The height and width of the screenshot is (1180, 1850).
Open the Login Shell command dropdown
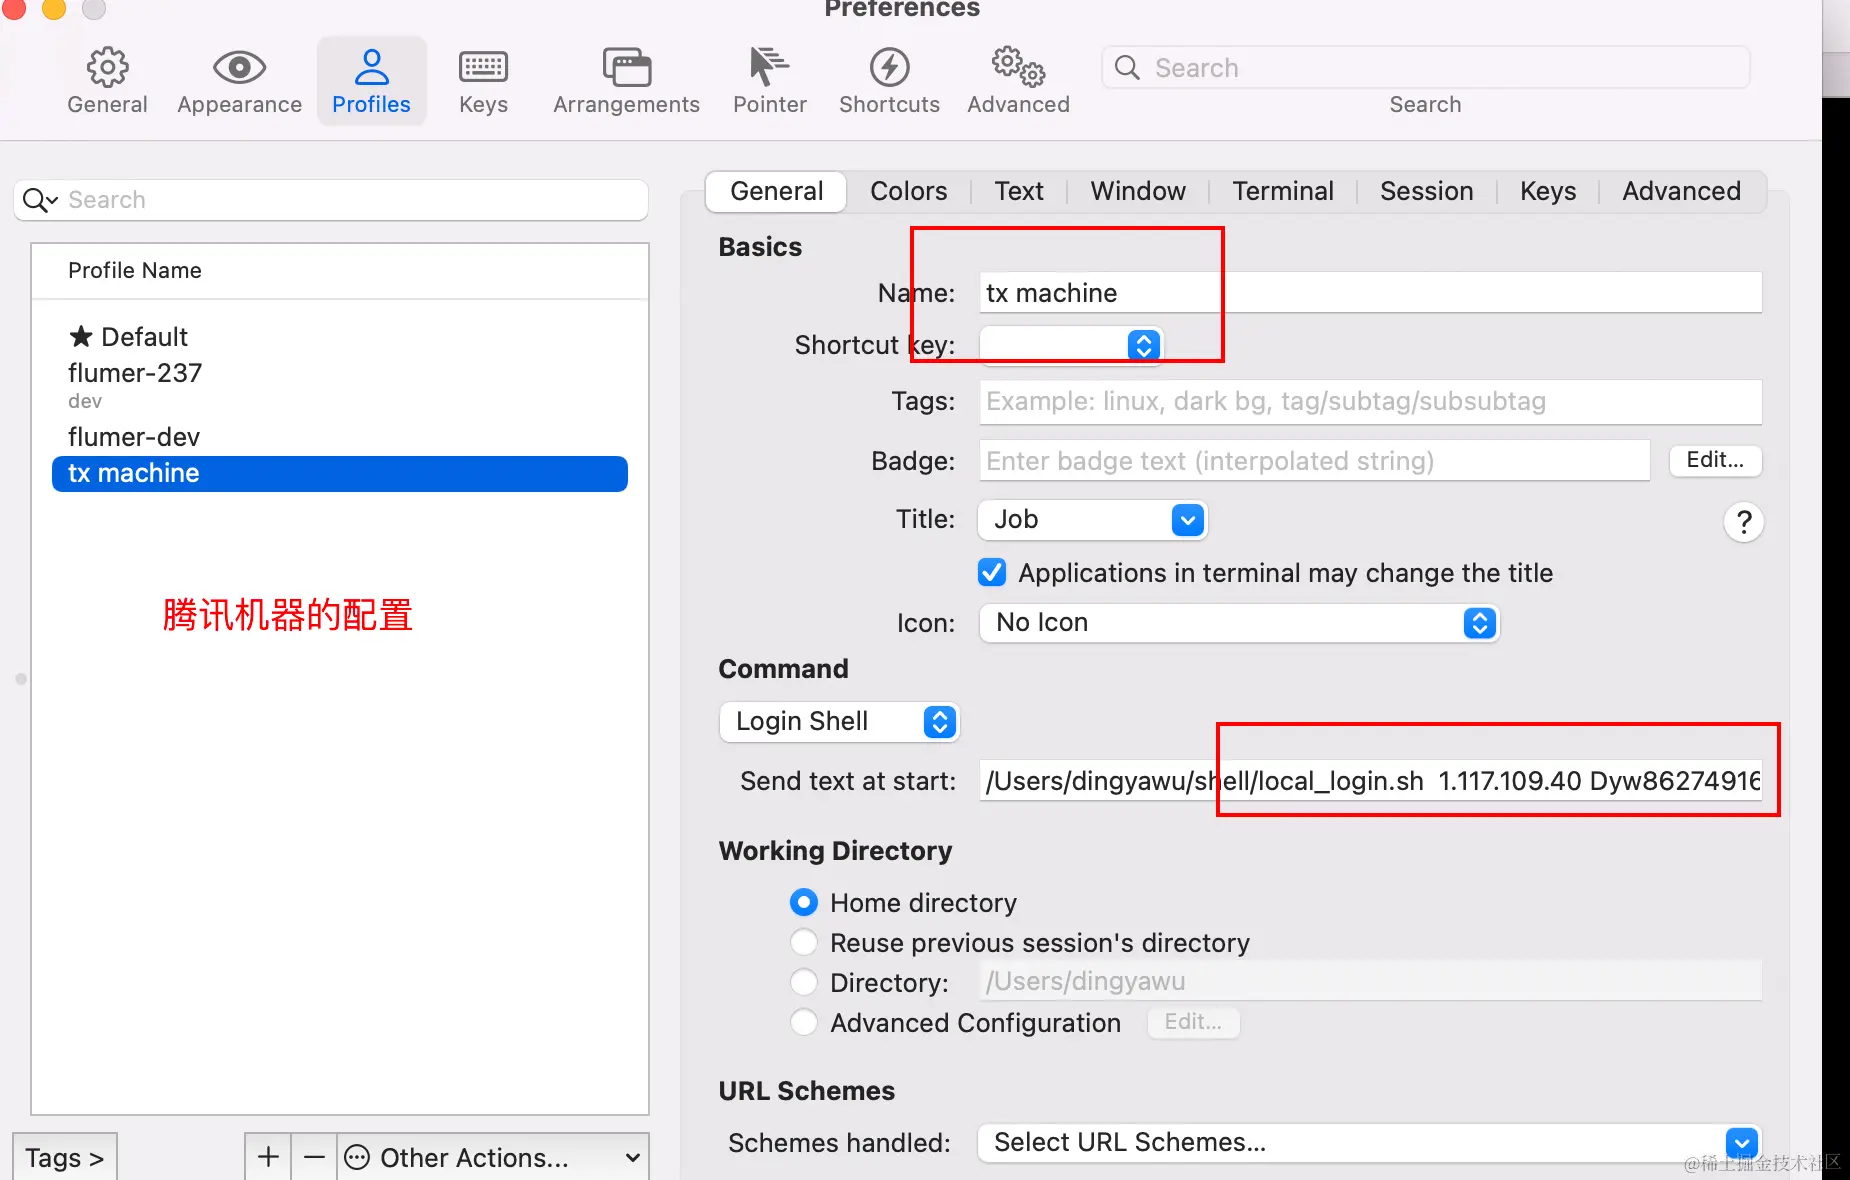pyautogui.click(x=839, y=721)
